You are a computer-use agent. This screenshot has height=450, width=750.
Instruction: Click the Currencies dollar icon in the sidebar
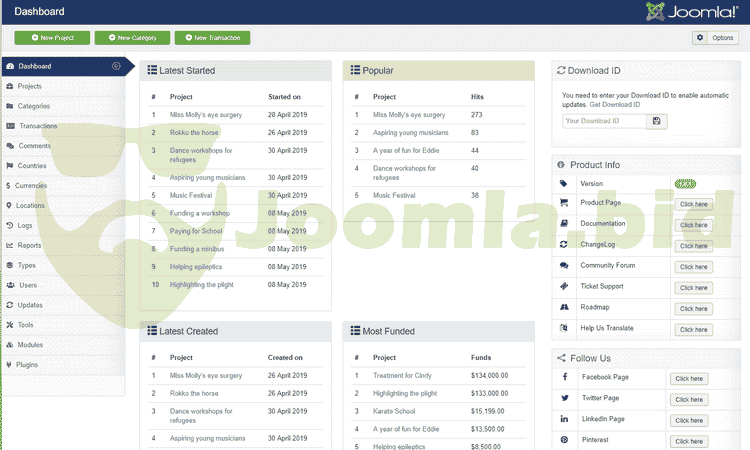coord(9,185)
